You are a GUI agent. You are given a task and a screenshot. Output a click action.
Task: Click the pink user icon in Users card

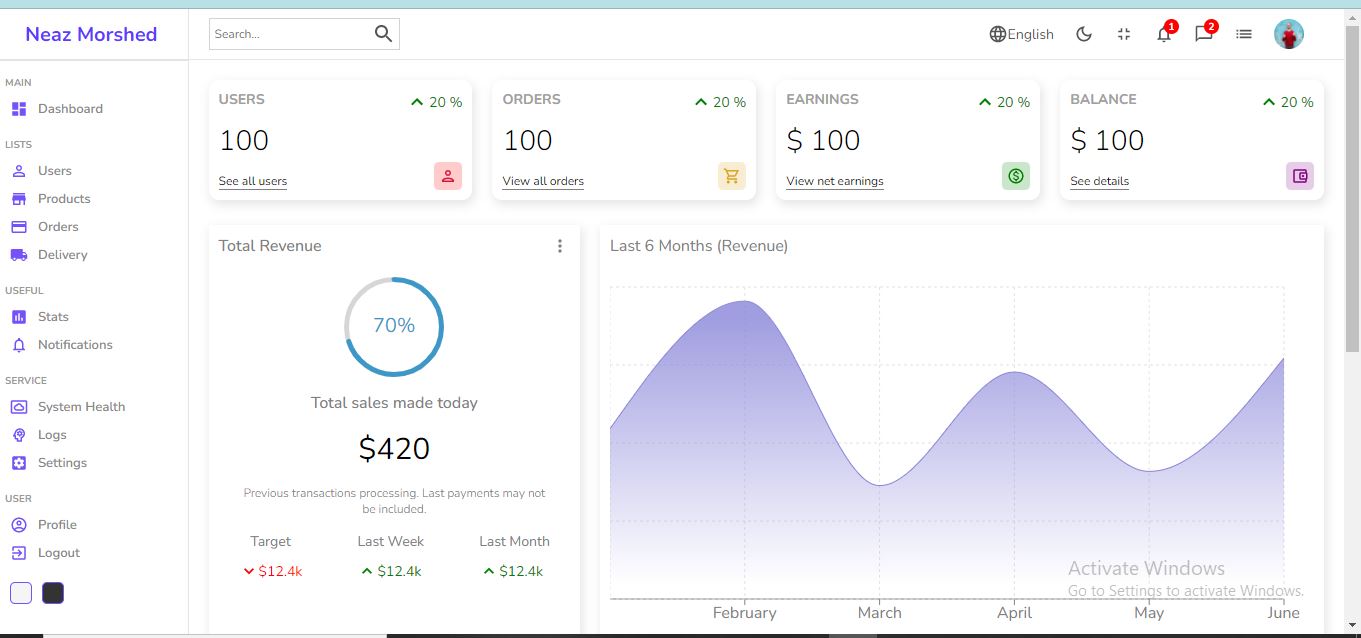[447, 176]
